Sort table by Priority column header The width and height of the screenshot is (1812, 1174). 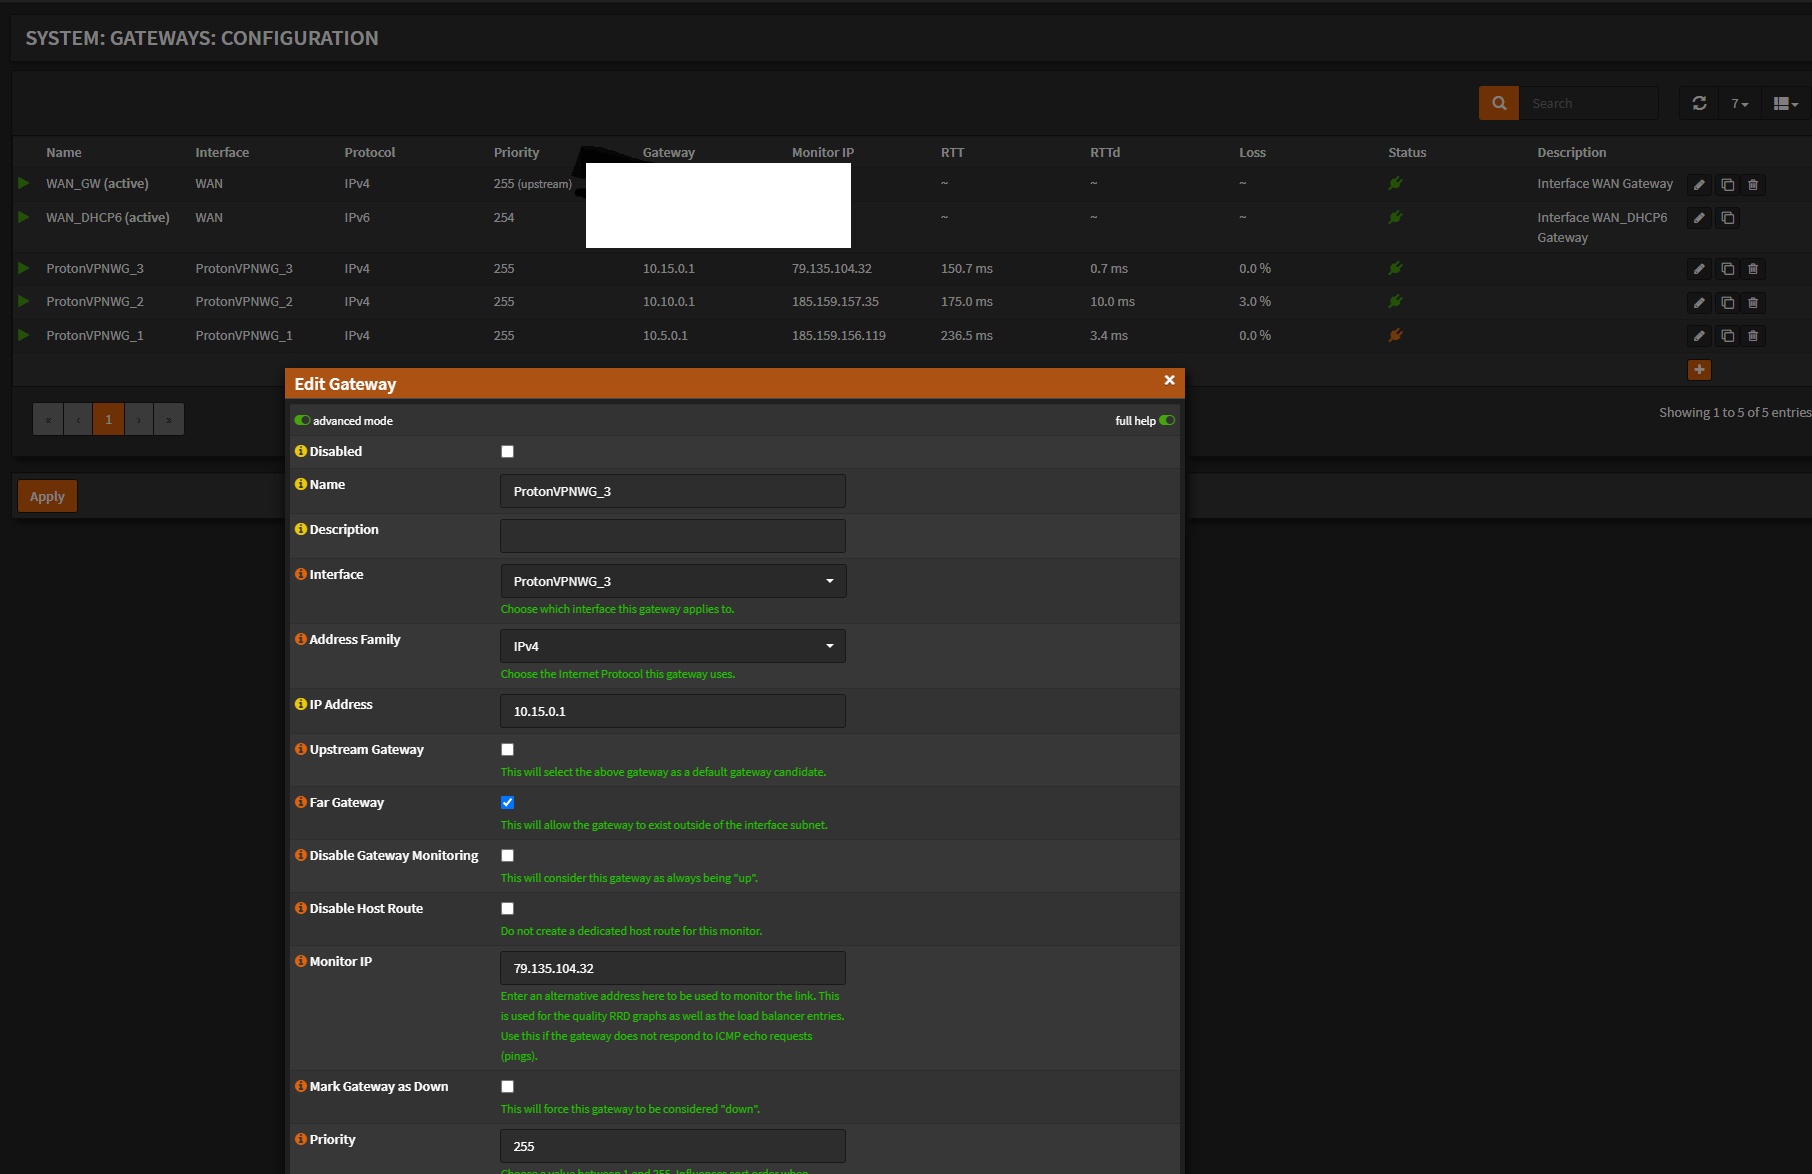click(516, 152)
